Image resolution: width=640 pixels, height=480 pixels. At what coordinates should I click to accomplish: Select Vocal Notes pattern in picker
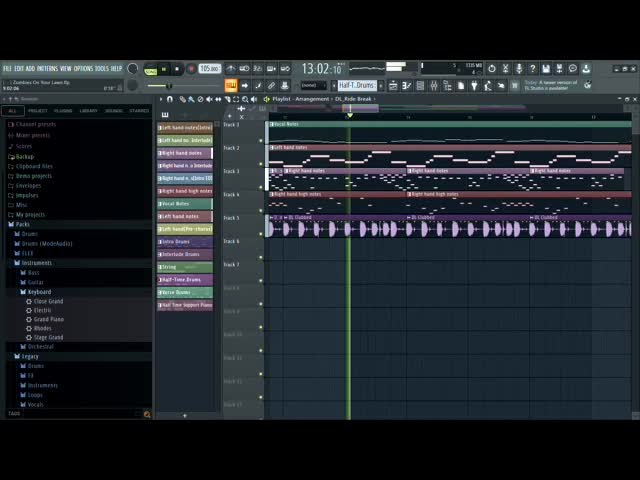point(185,204)
